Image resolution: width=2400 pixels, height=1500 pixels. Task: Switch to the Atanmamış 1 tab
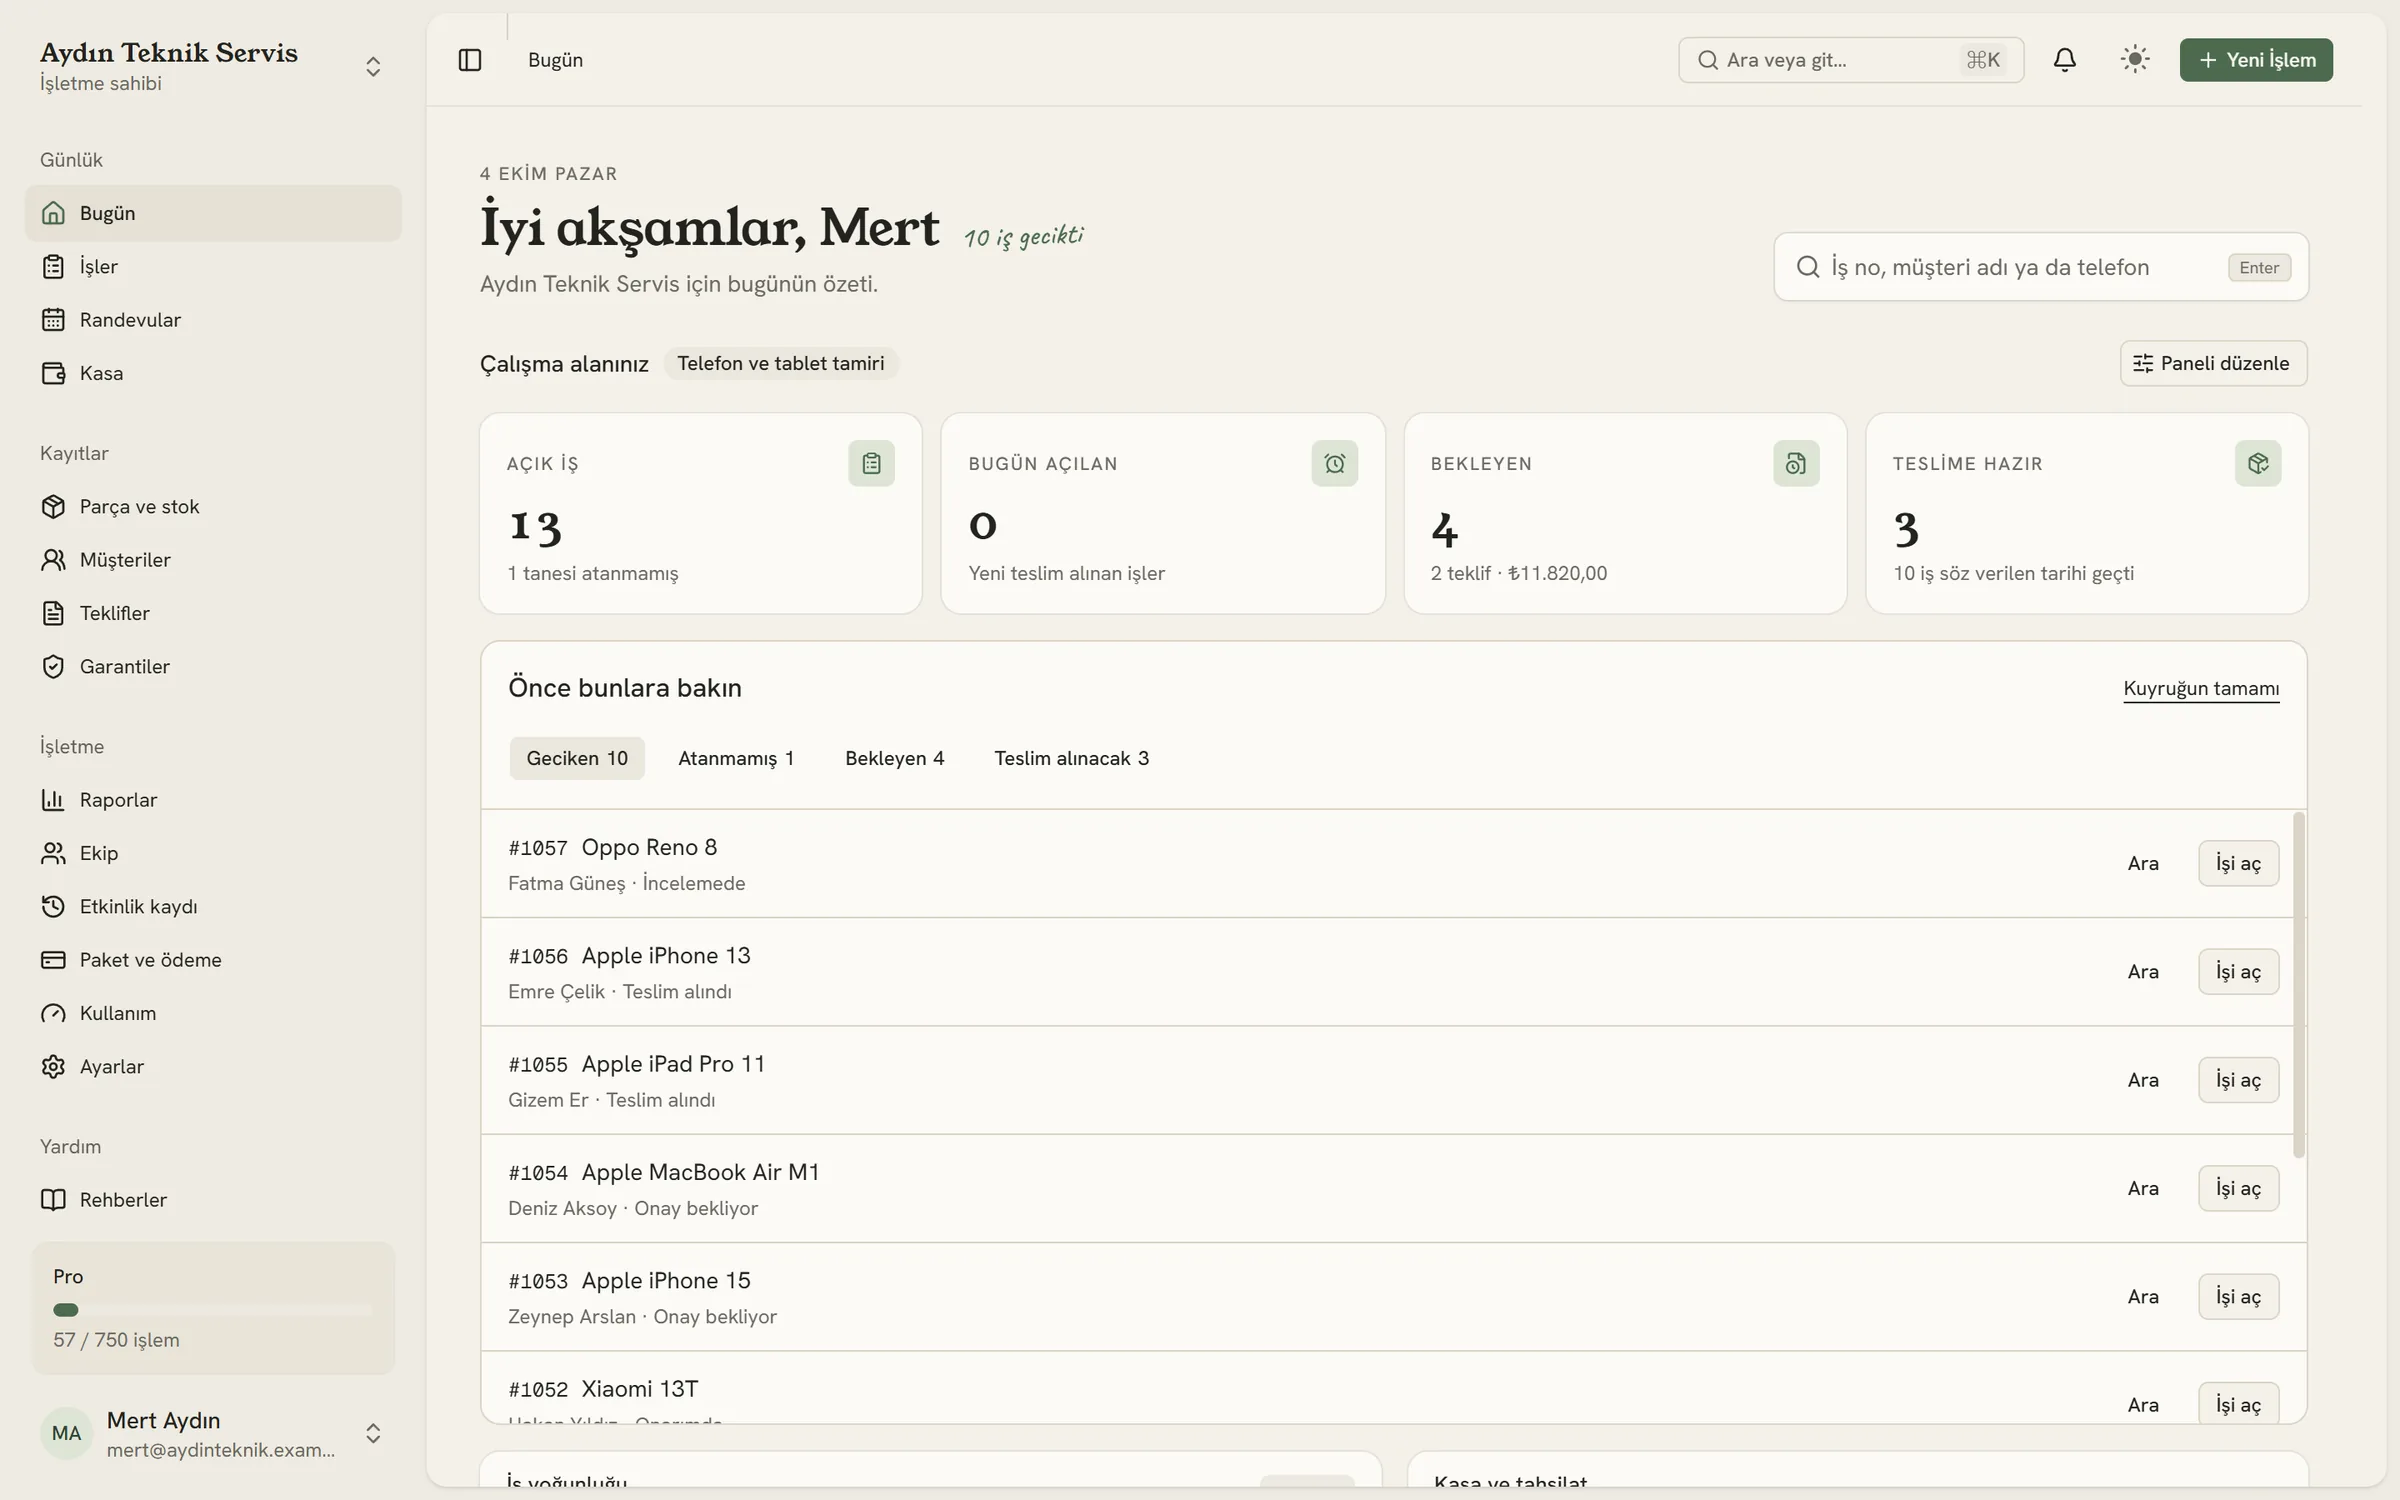point(736,758)
